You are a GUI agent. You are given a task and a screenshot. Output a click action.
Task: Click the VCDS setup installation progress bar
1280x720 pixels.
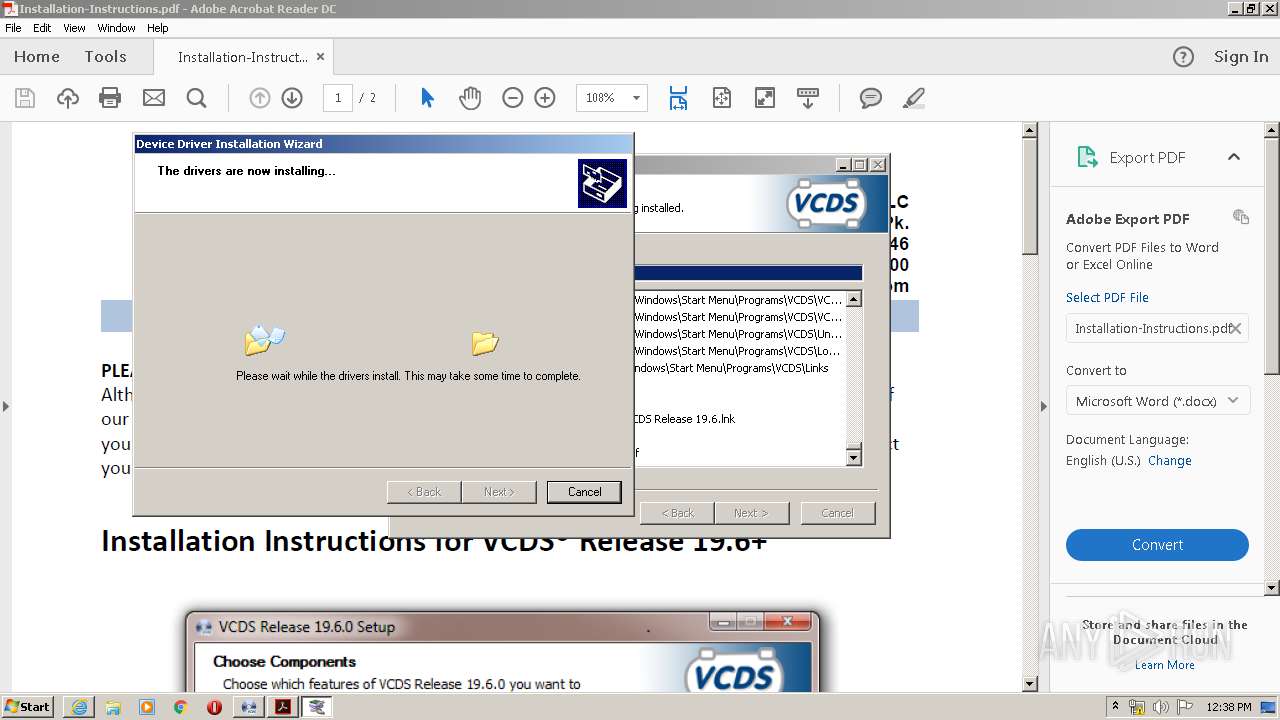(x=748, y=272)
